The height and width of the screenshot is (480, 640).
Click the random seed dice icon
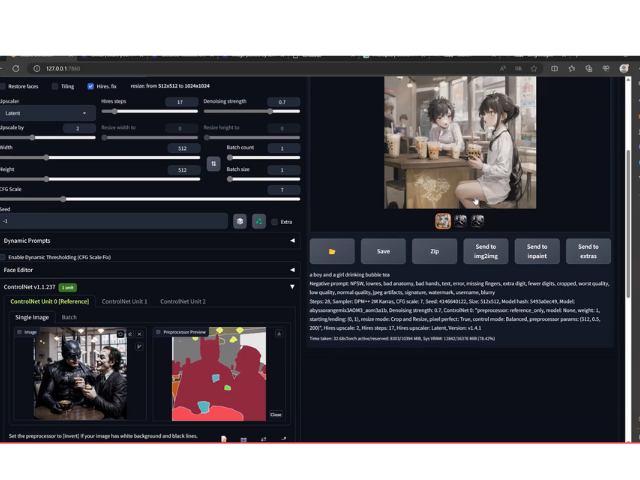(240, 221)
